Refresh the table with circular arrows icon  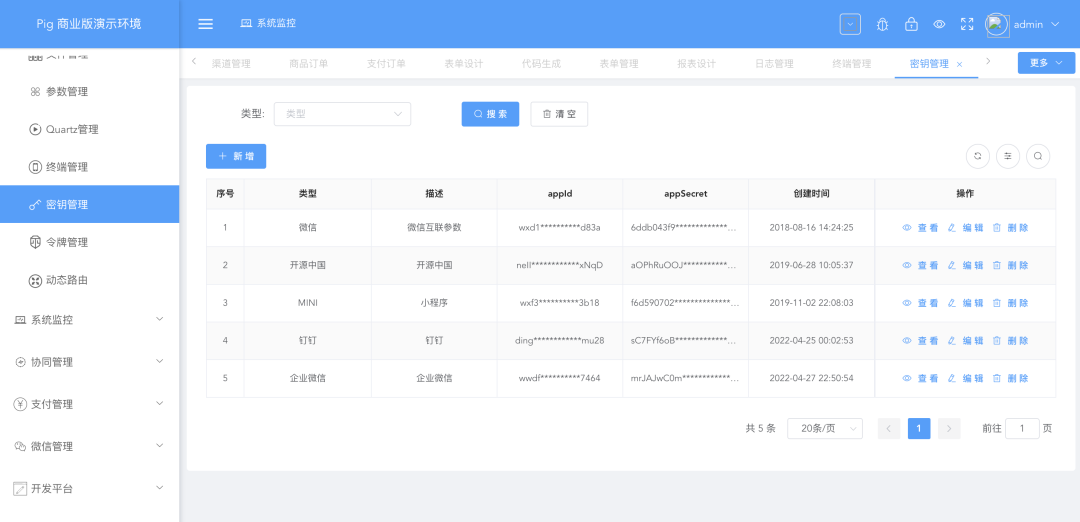coord(977,156)
